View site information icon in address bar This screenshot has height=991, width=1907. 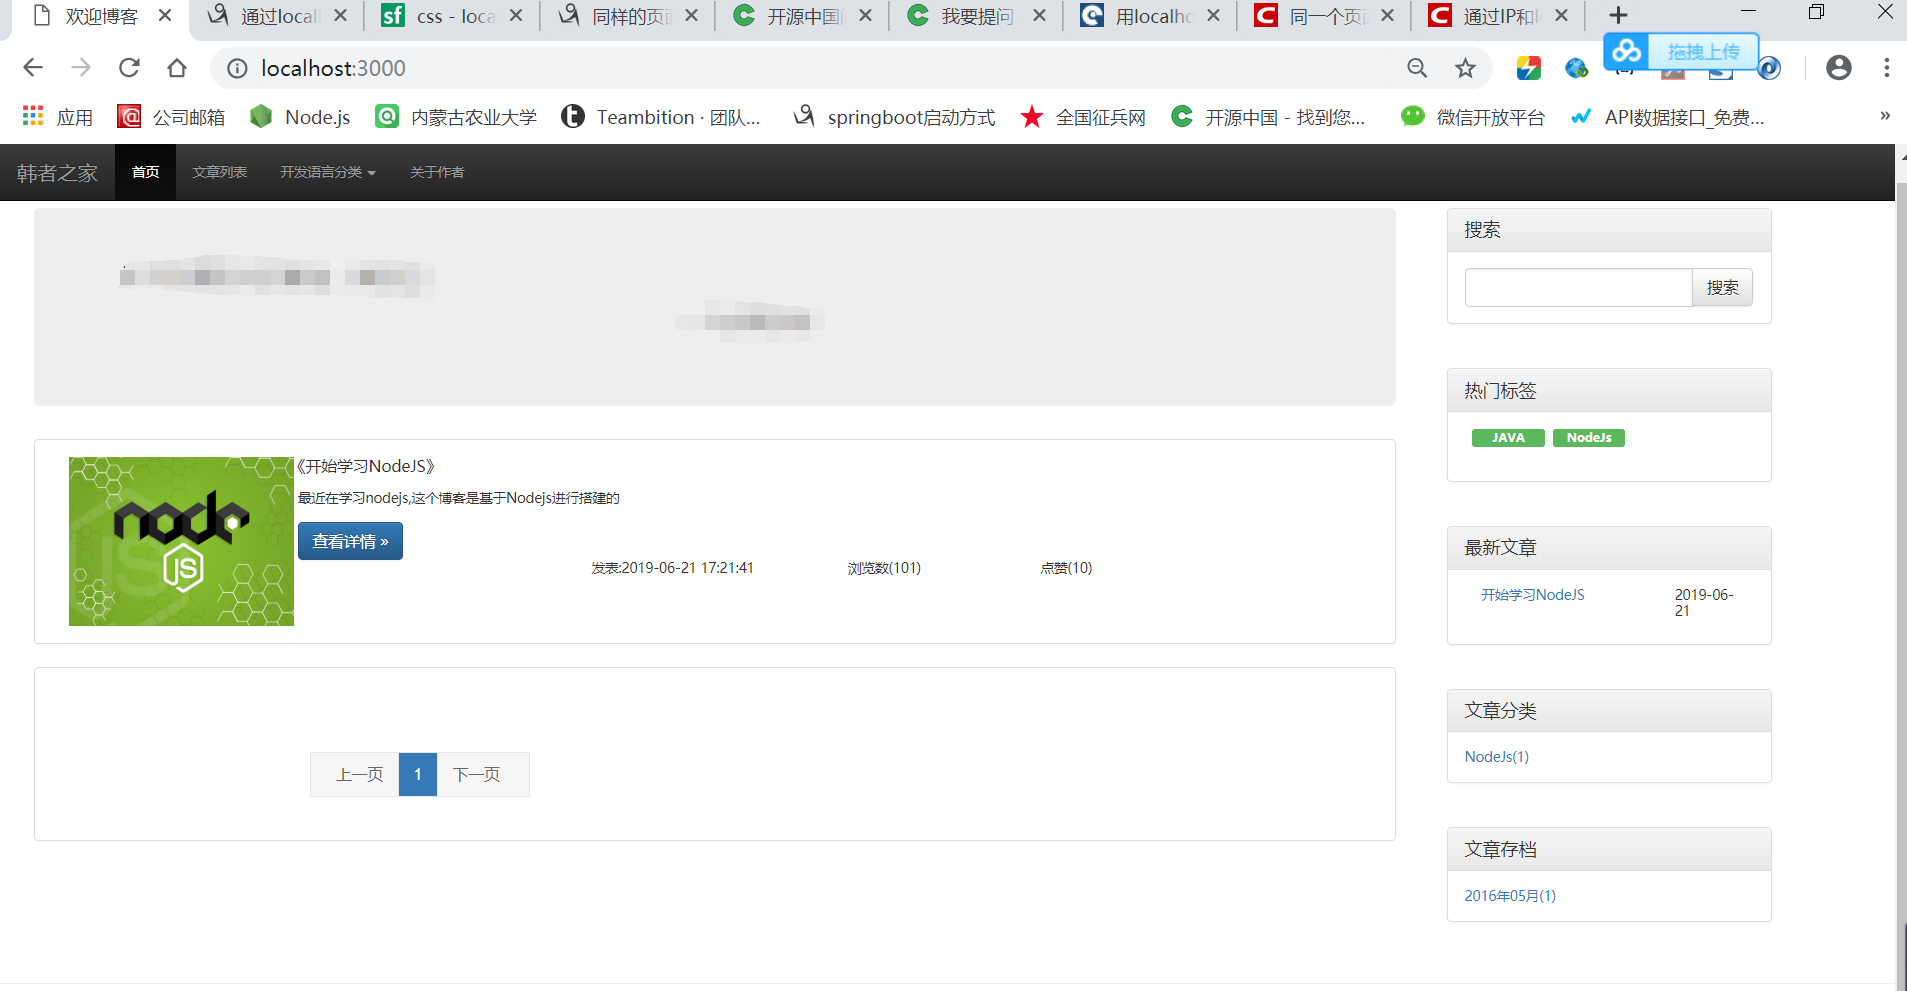pos(237,68)
